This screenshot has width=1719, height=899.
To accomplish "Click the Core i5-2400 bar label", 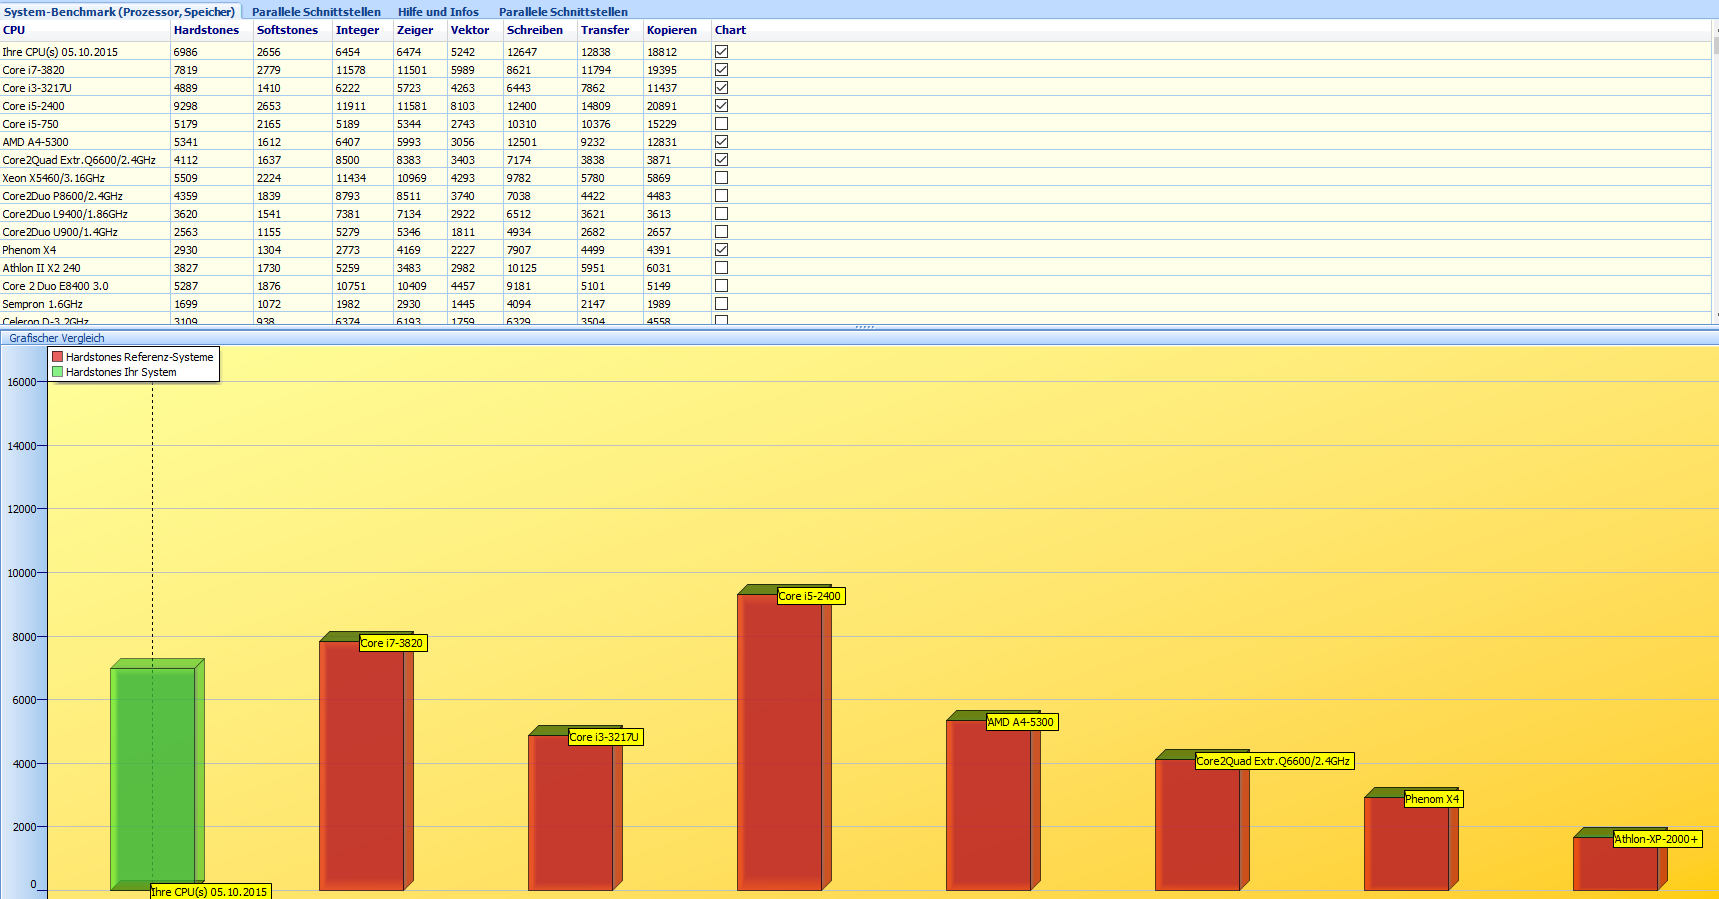I will (810, 596).
